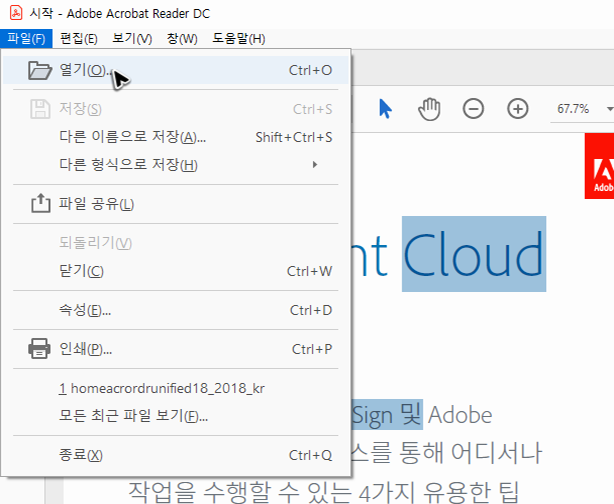
Task: Expand 다른 형식으로 저장(H) submenu
Action: pos(176,164)
